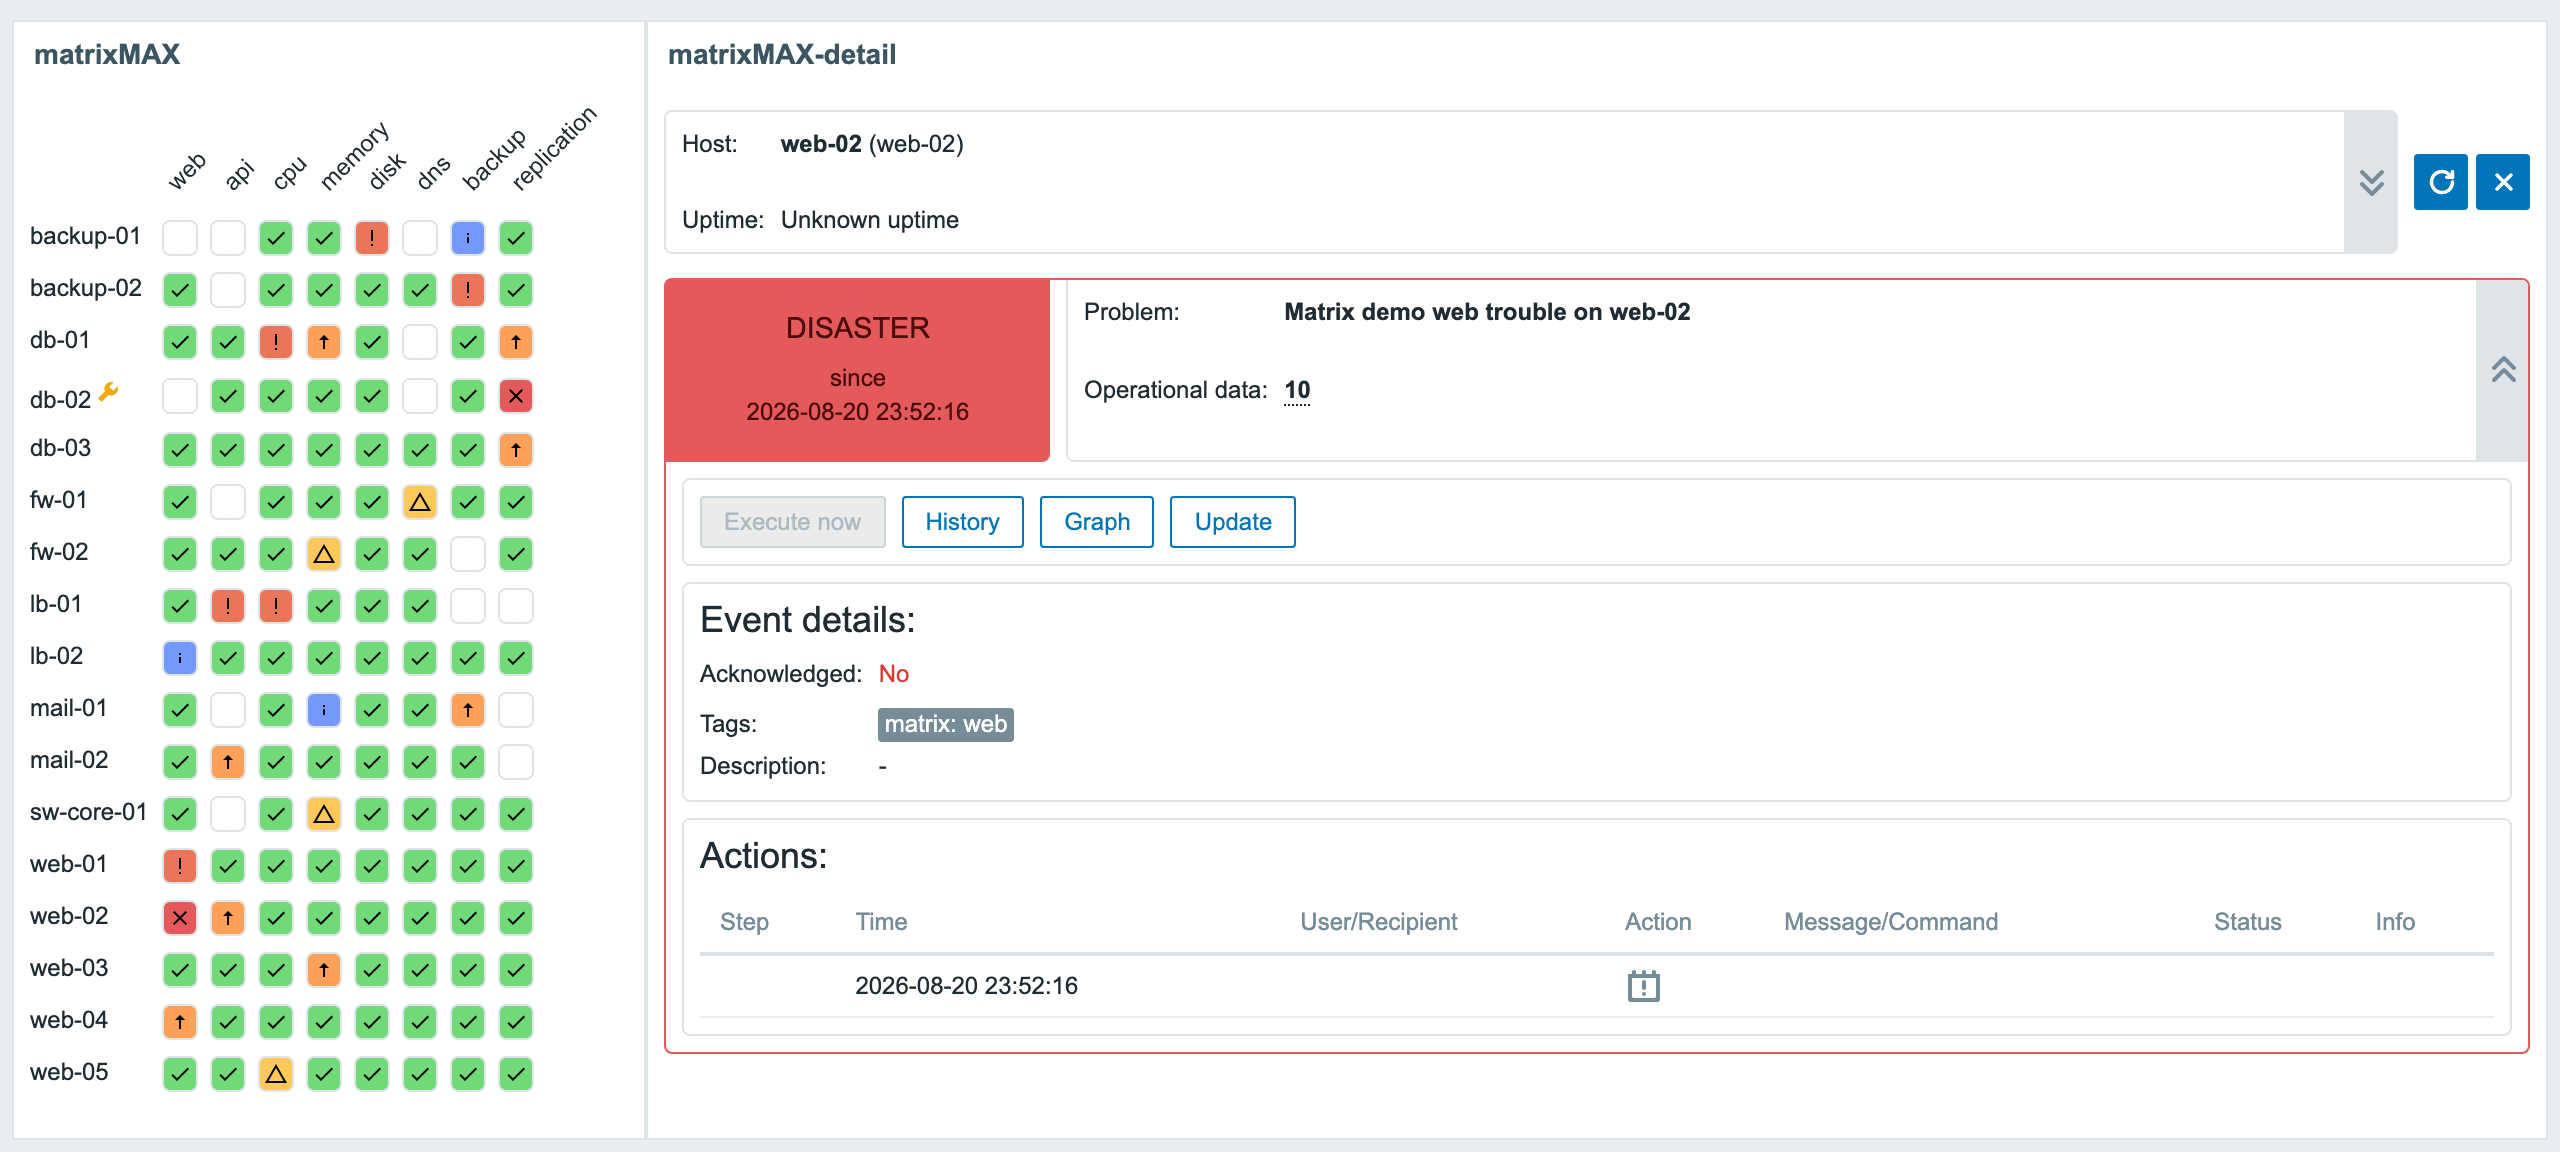Click the Execute now button
Viewport: 2560px width, 1152px height.
pyautogui.click(x=792, y=522)
